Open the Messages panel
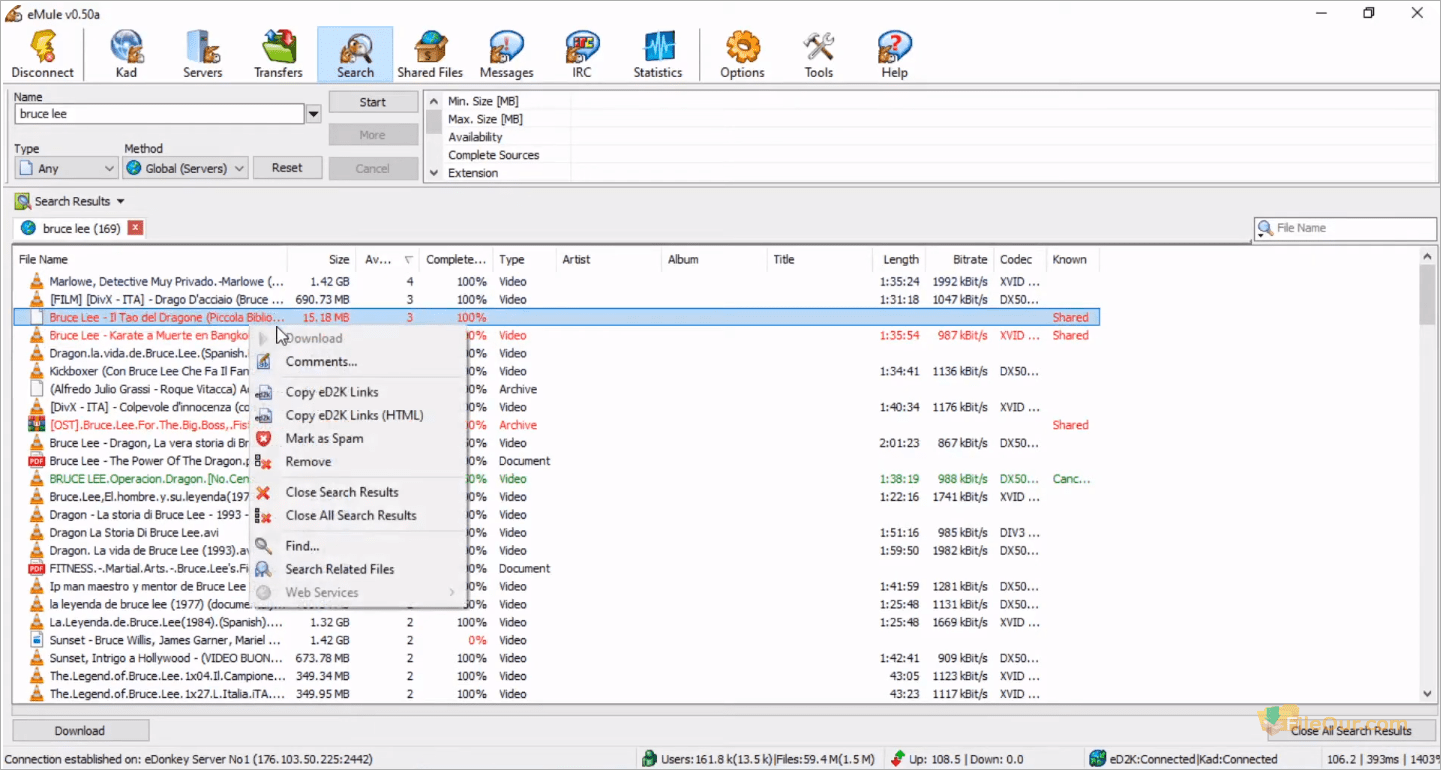Screen dimensions: 1441x770 click(507, 54)
